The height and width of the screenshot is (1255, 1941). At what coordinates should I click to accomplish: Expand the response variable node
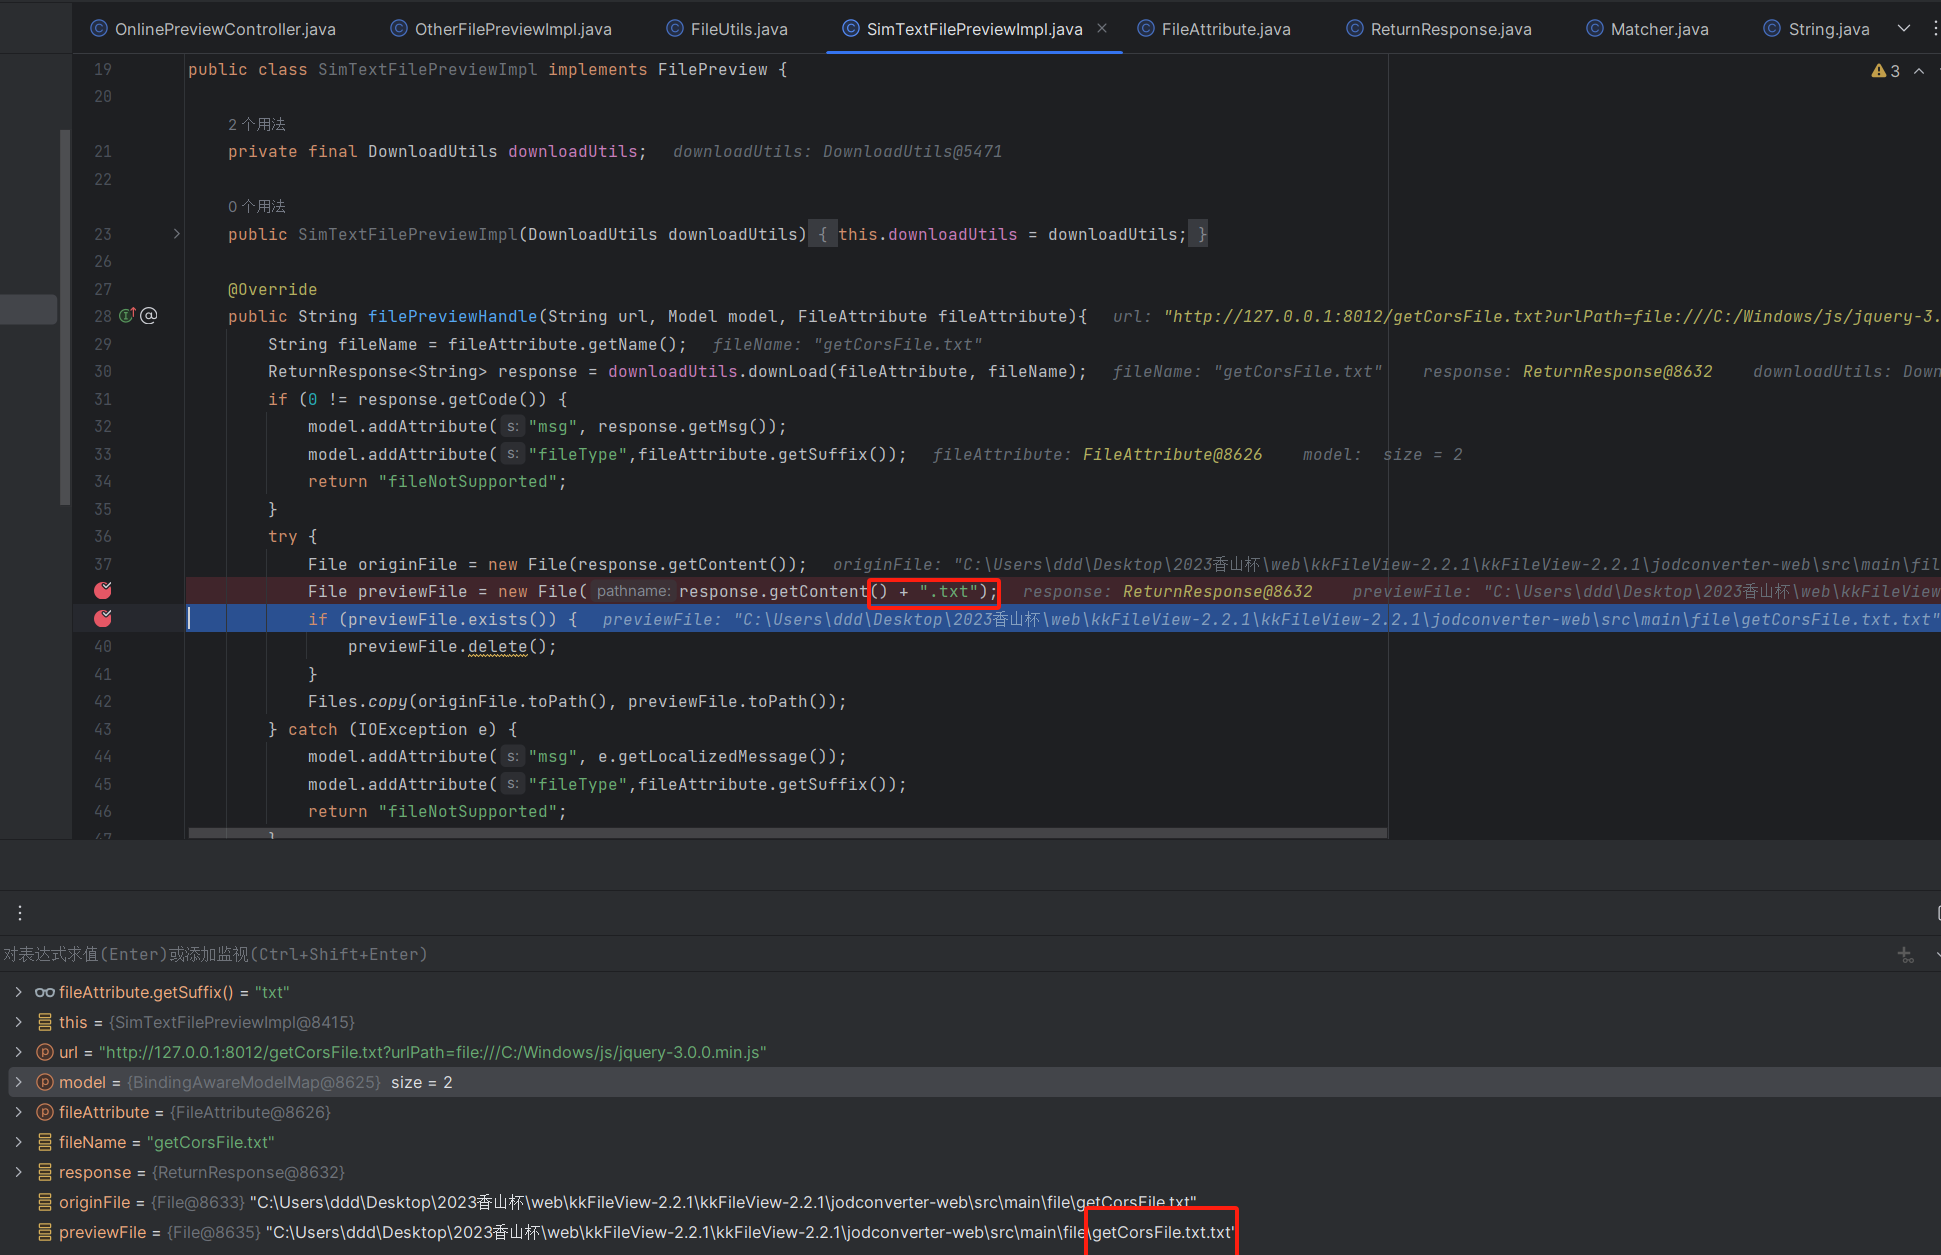[x=18, y=1172]
